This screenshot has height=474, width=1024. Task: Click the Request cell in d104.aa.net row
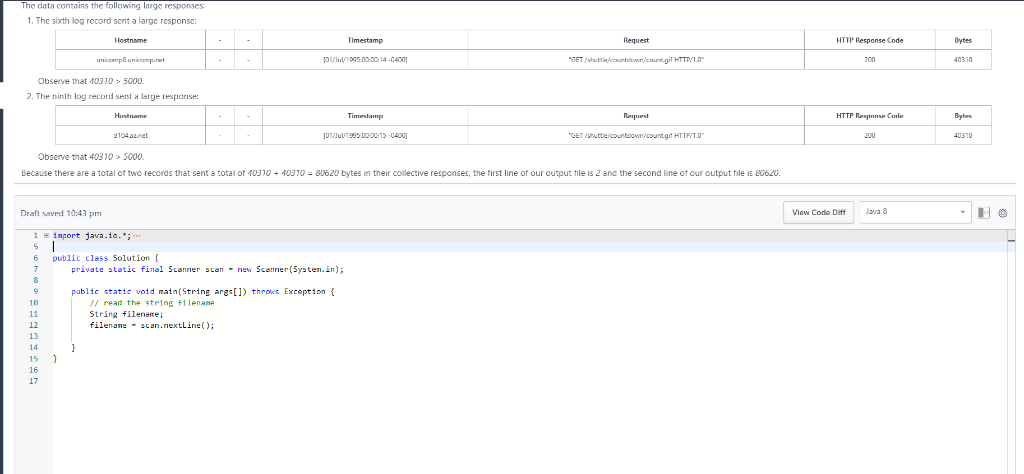click(636, 135)
